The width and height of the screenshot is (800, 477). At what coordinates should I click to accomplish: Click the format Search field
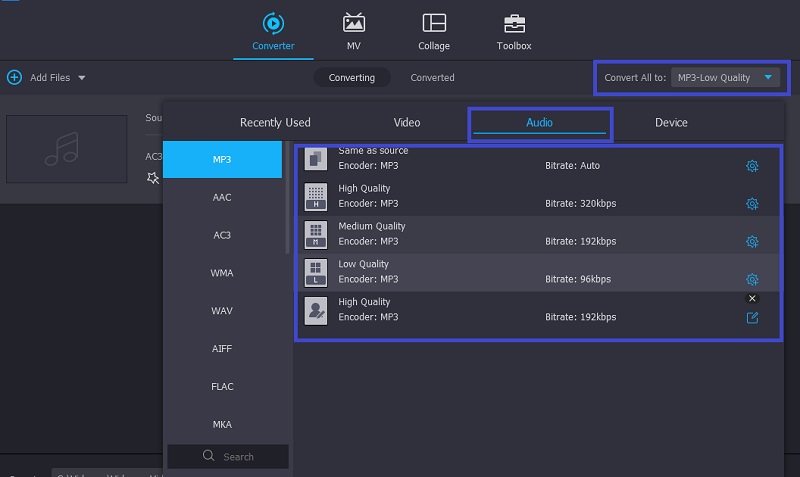coord(228,456)
